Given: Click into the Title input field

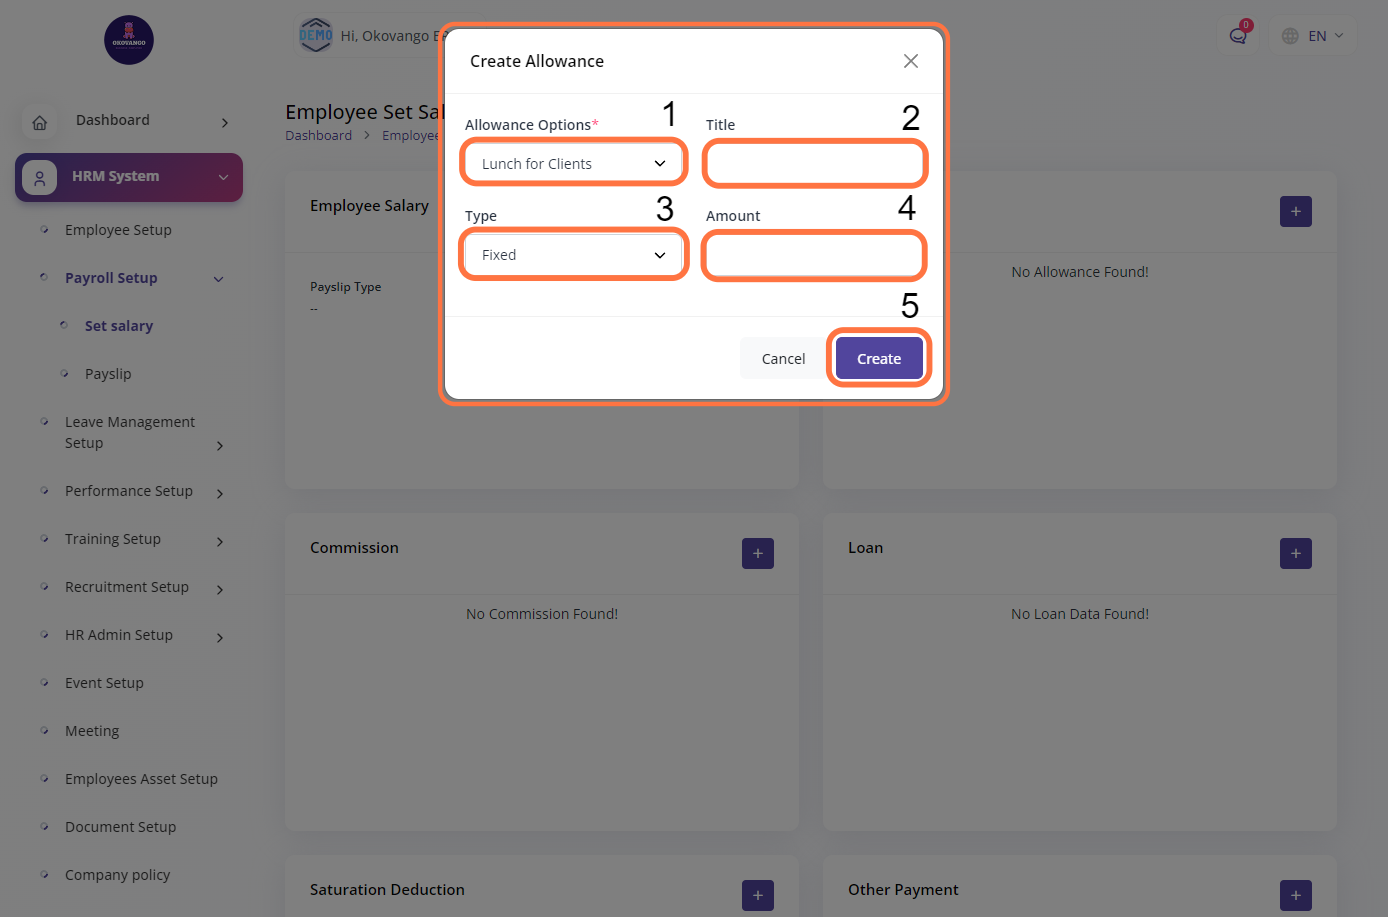Looking at the screenshot, I should tap(814, 163).
